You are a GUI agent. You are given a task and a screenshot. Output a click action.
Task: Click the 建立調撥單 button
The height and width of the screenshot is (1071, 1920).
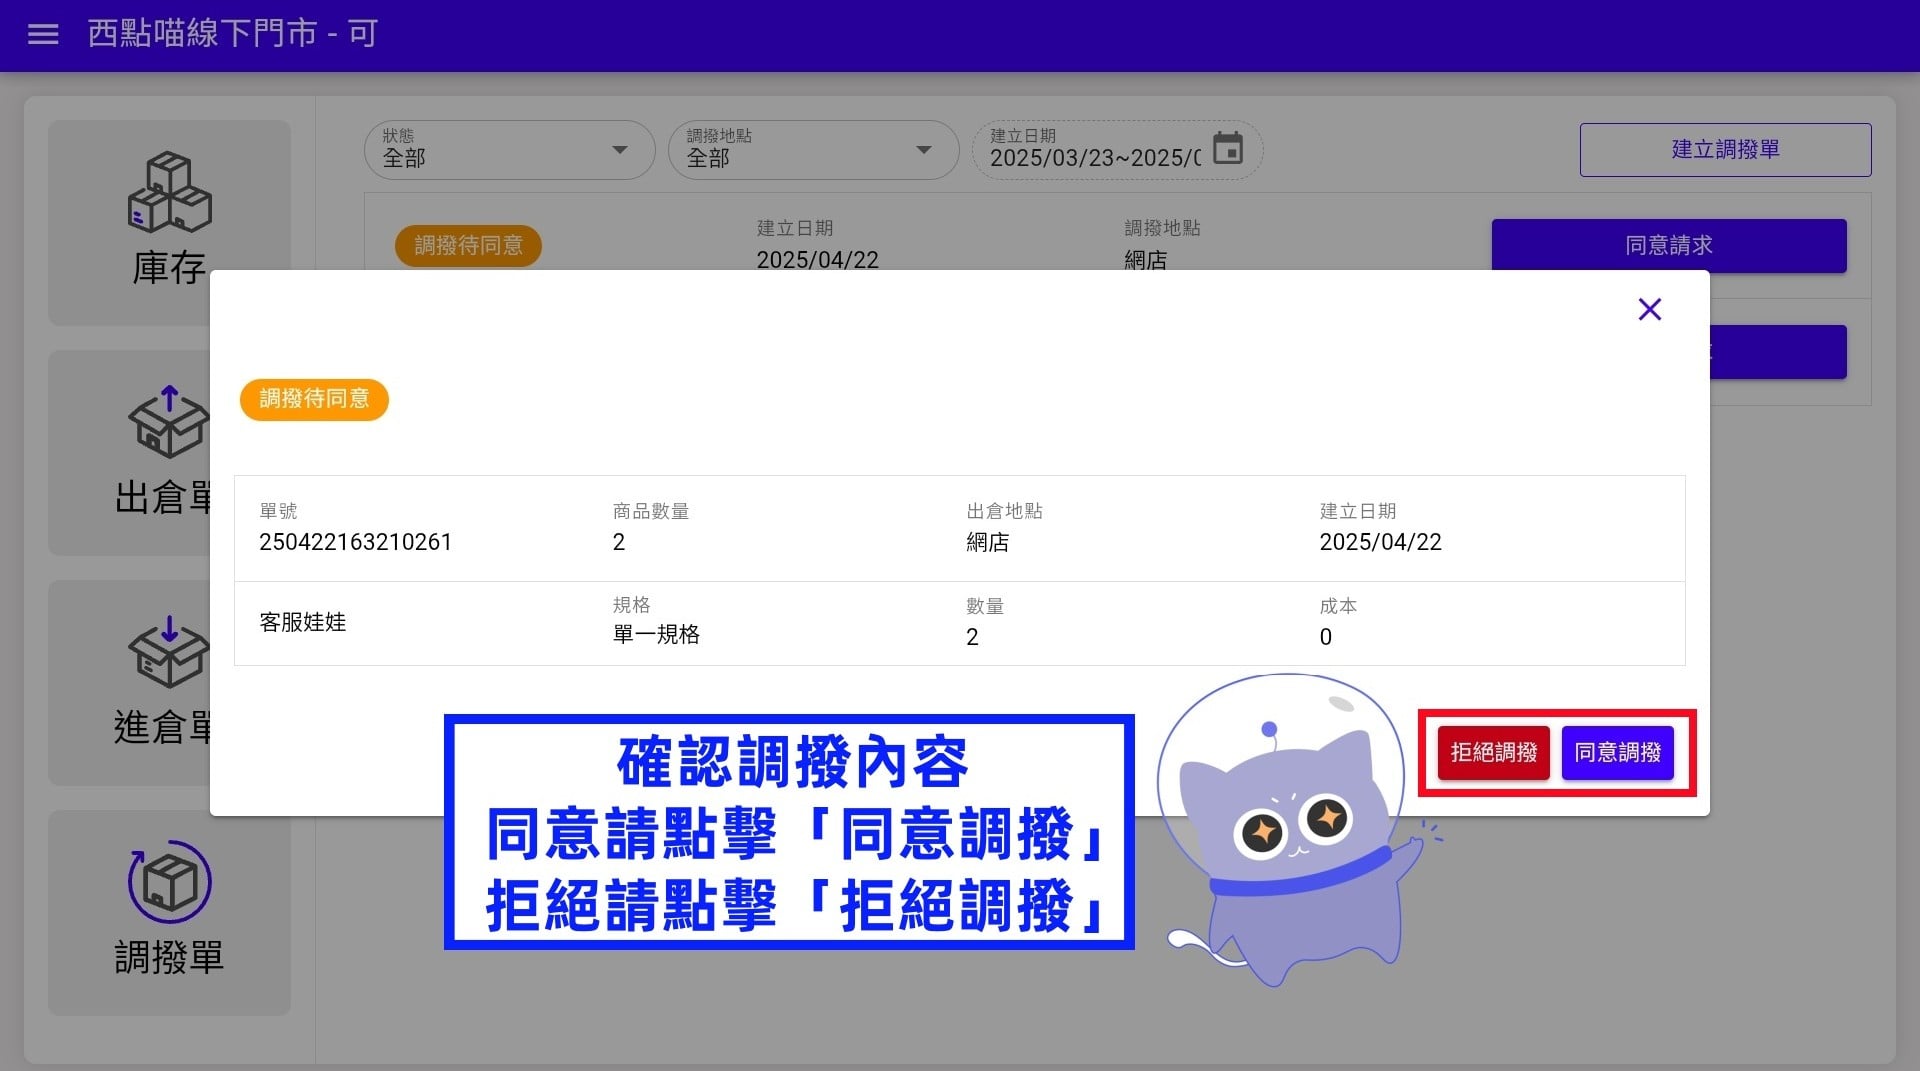[x=1725, y=149]
